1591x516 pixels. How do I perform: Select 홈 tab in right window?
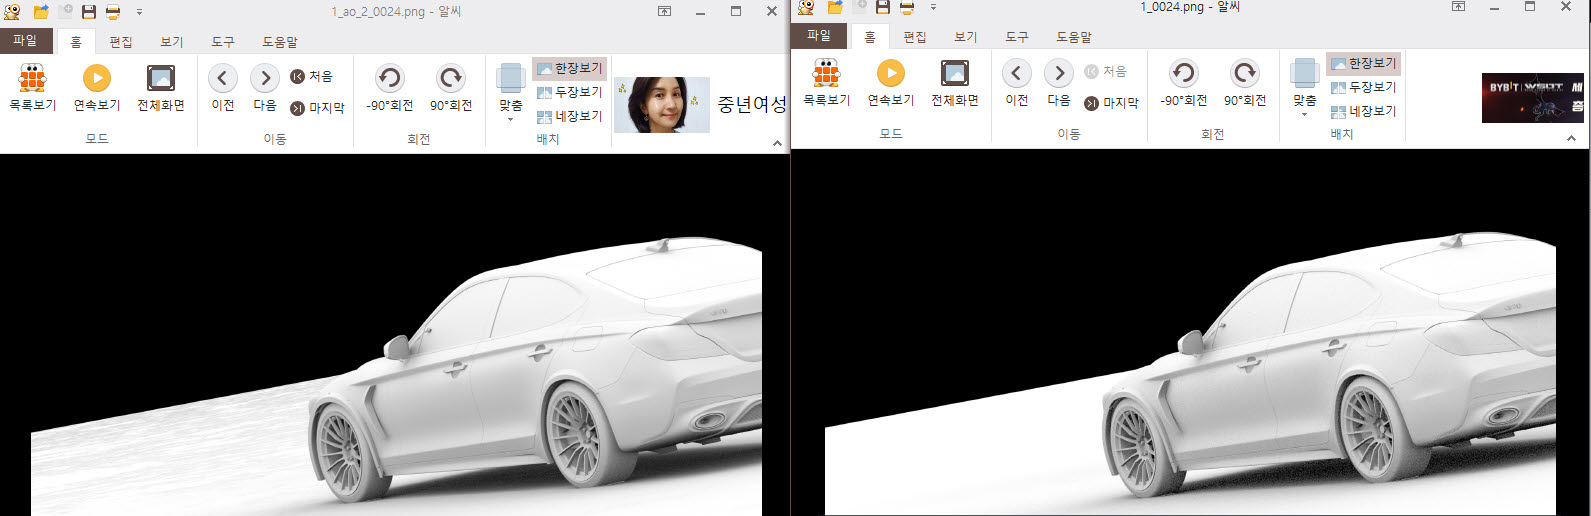coord(870,37)
